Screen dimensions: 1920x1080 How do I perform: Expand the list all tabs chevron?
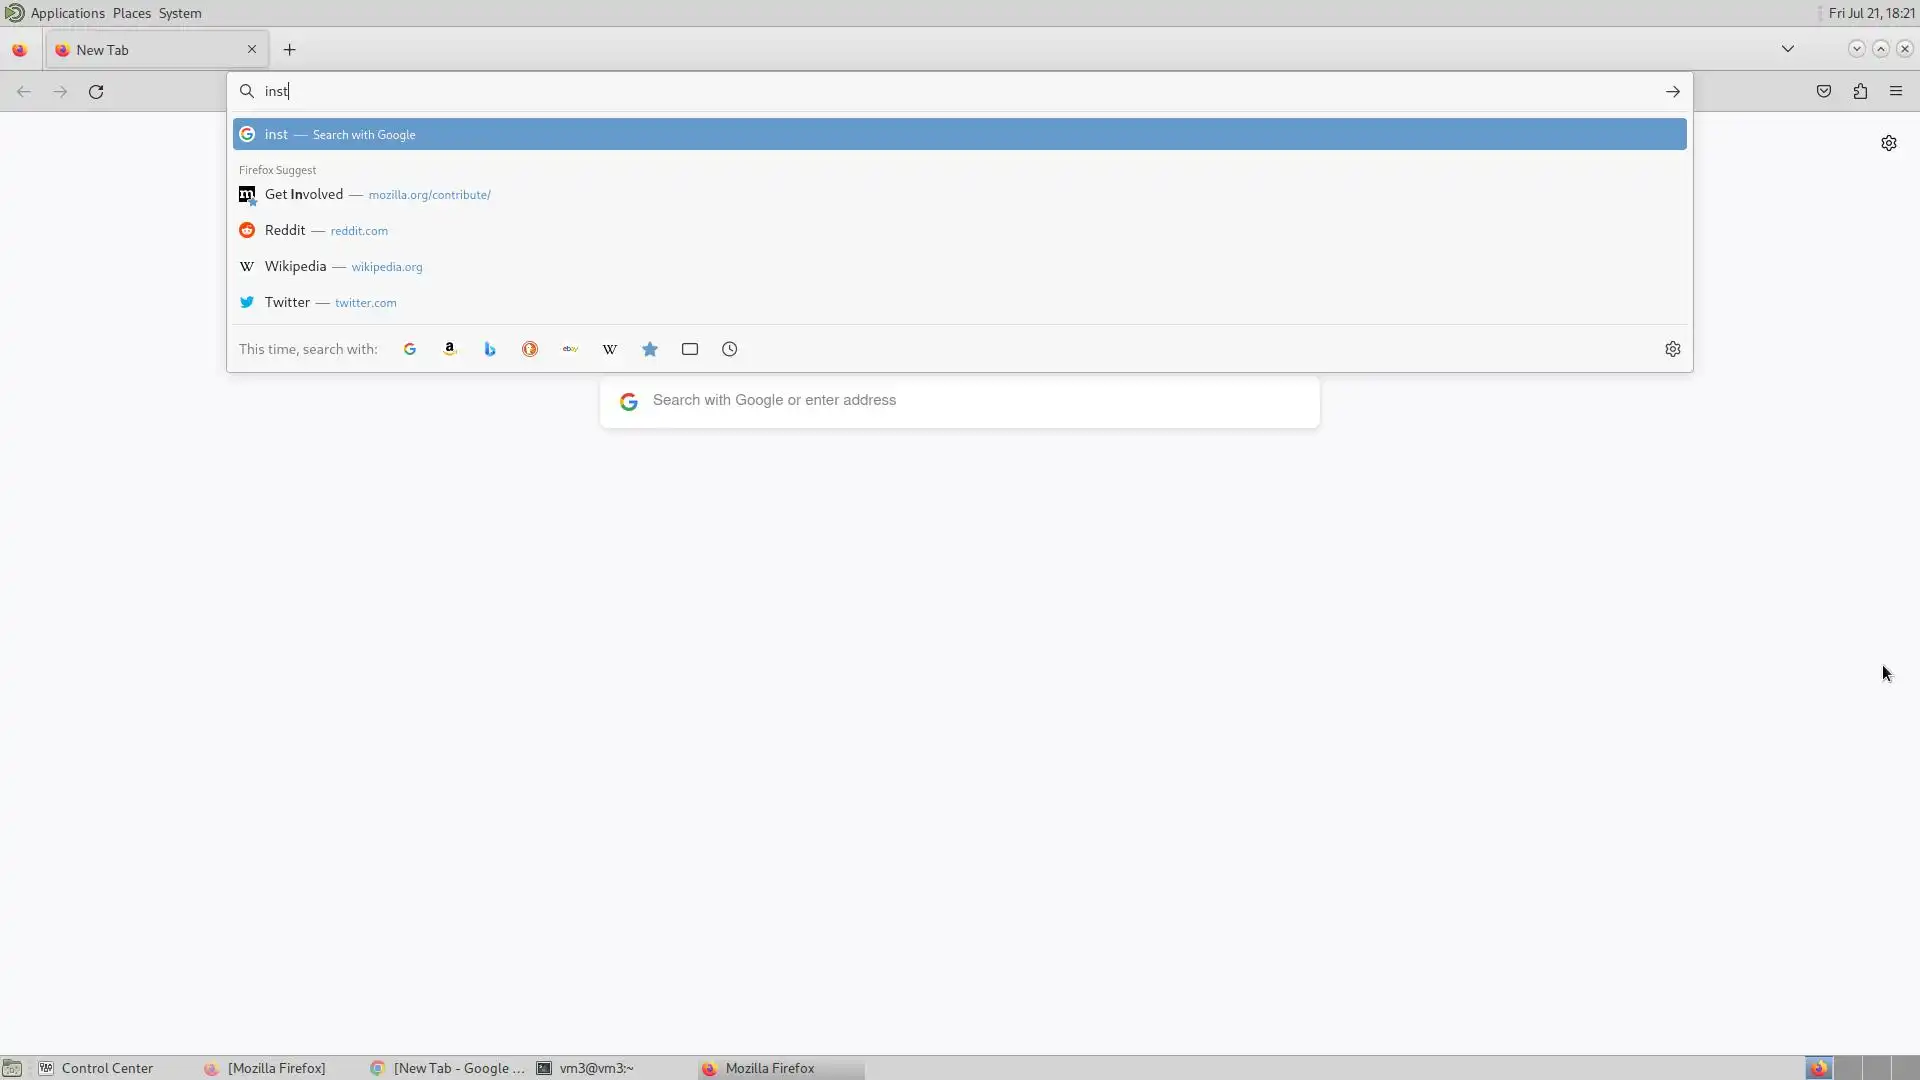[1788, 49]
